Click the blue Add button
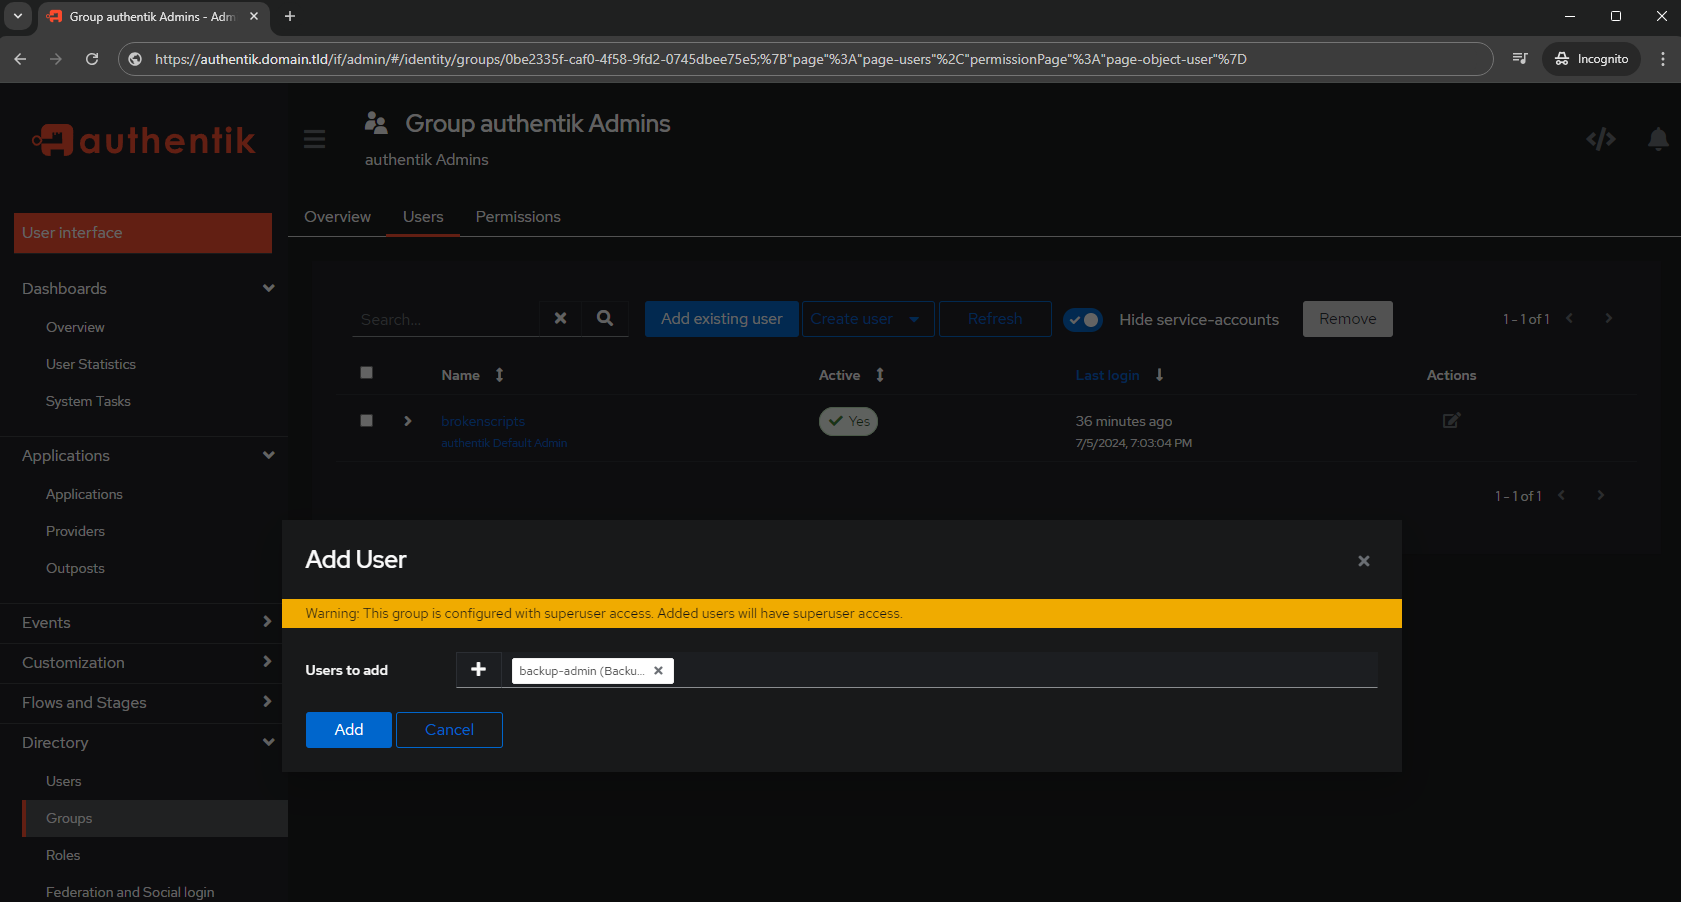Screen dimensions: 1681x902 click(349, 730)
